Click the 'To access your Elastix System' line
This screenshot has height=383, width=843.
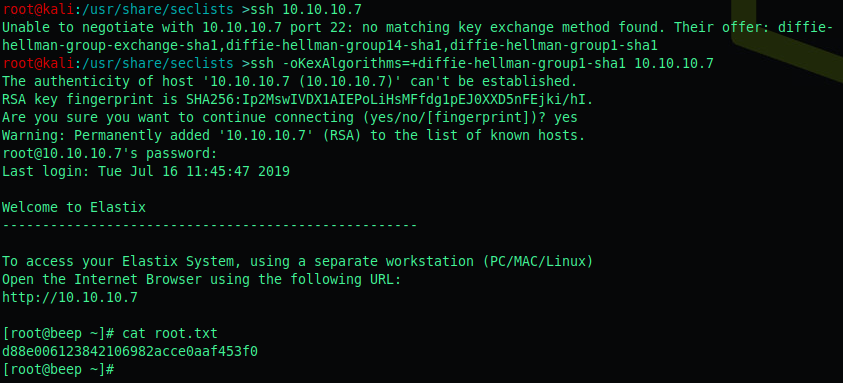tap(297, 261)
